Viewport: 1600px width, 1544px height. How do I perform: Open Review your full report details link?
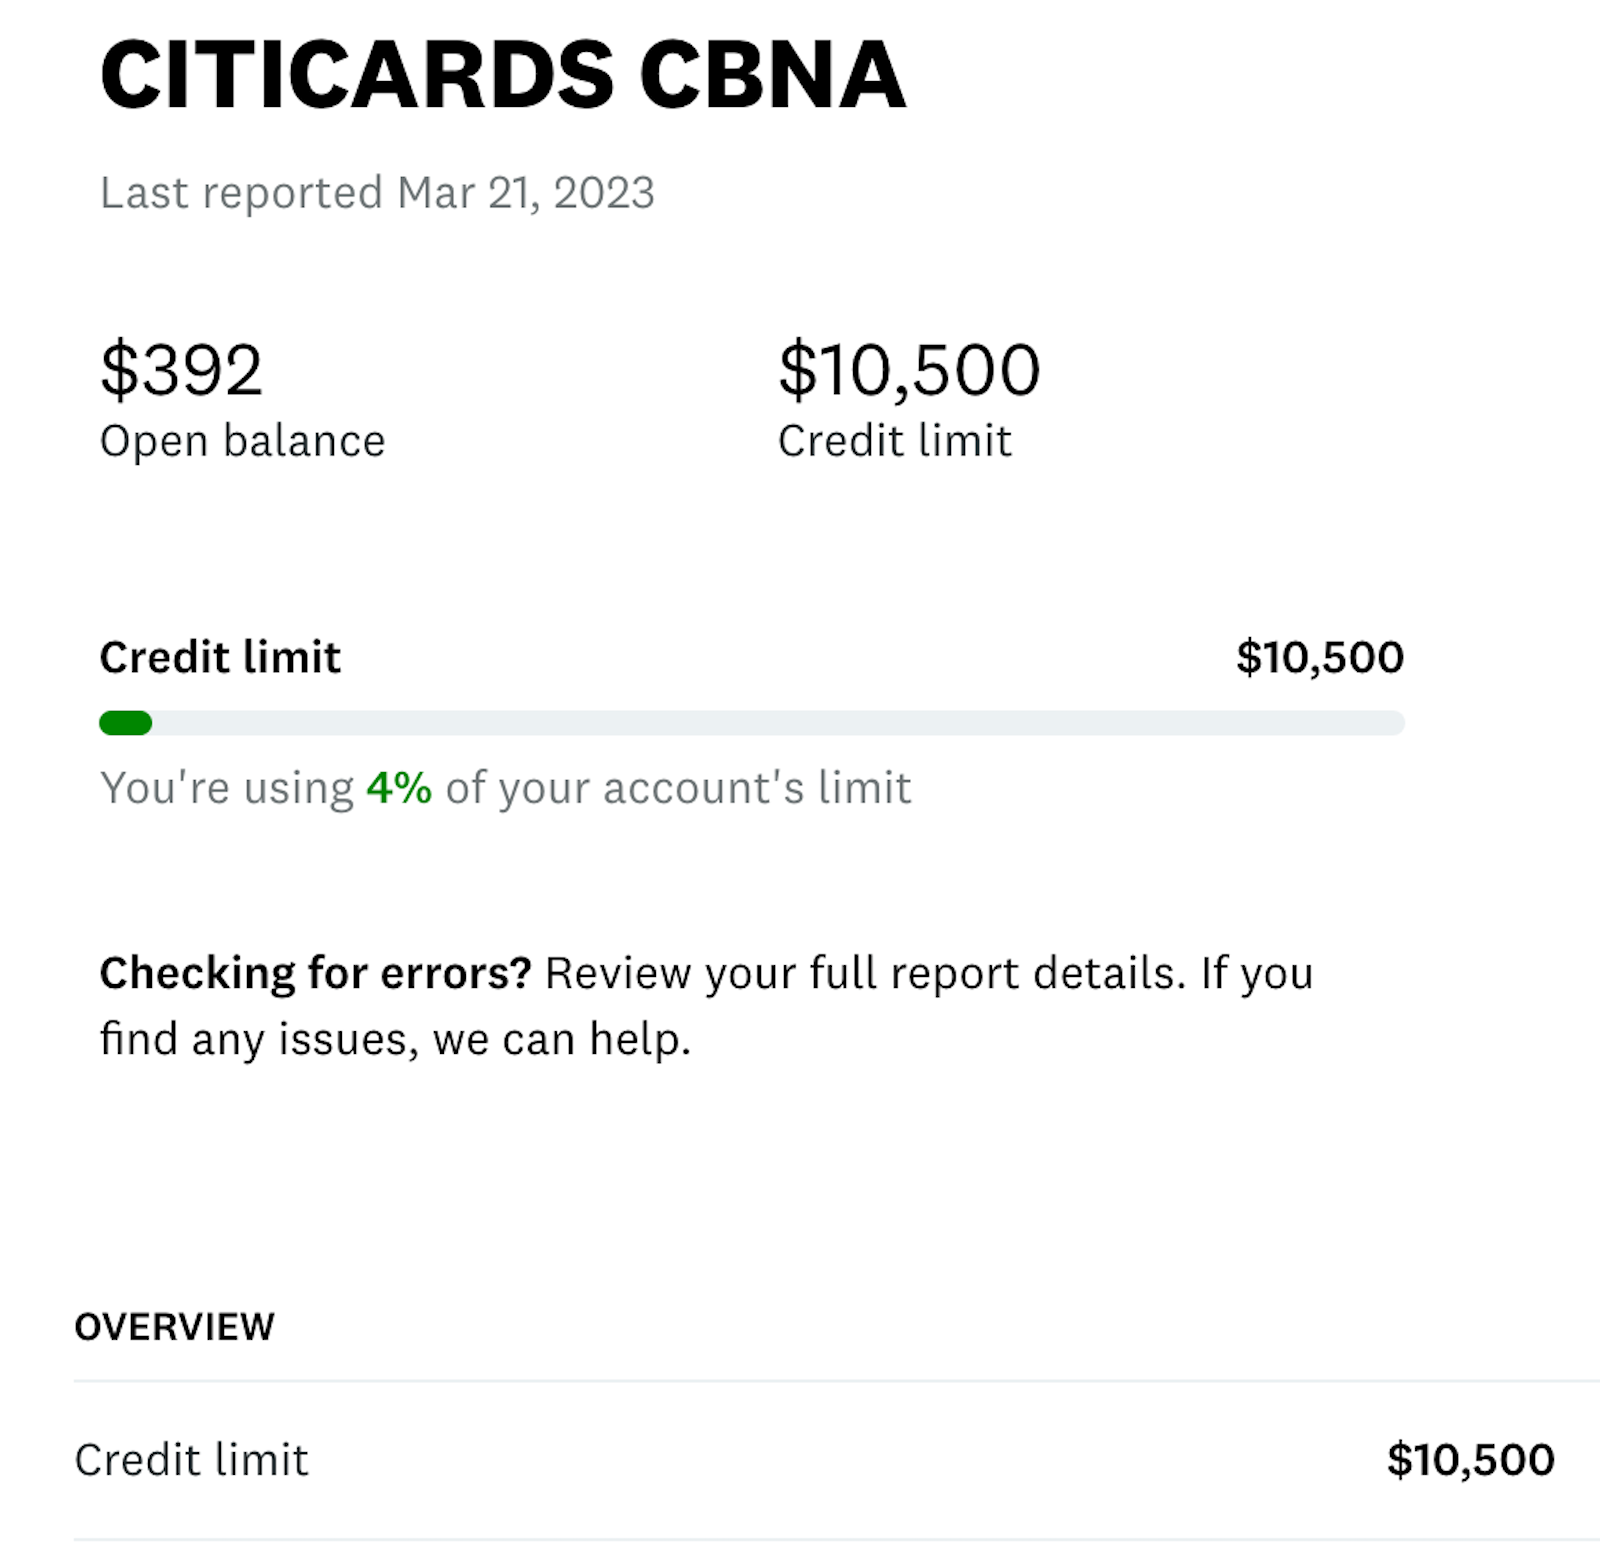tap(865, 973)
